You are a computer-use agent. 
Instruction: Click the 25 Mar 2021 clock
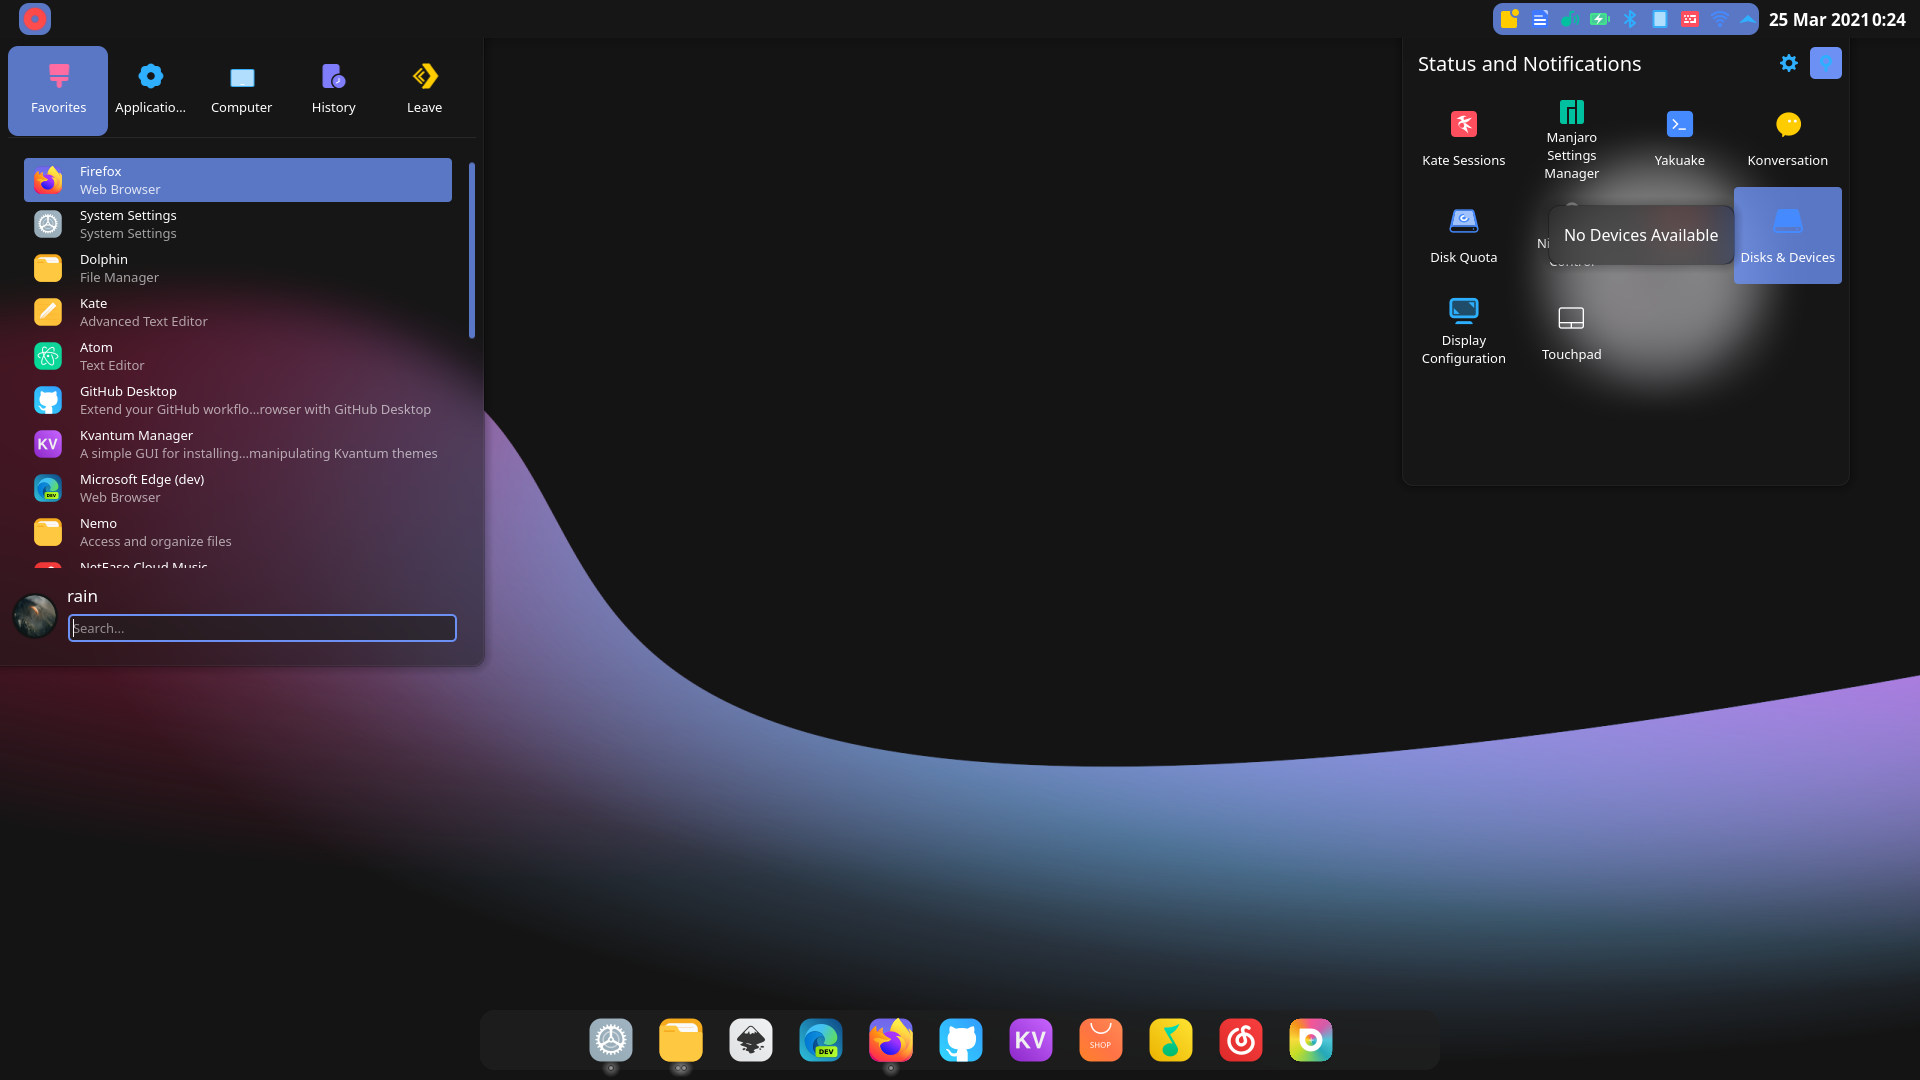point(1837,19)
